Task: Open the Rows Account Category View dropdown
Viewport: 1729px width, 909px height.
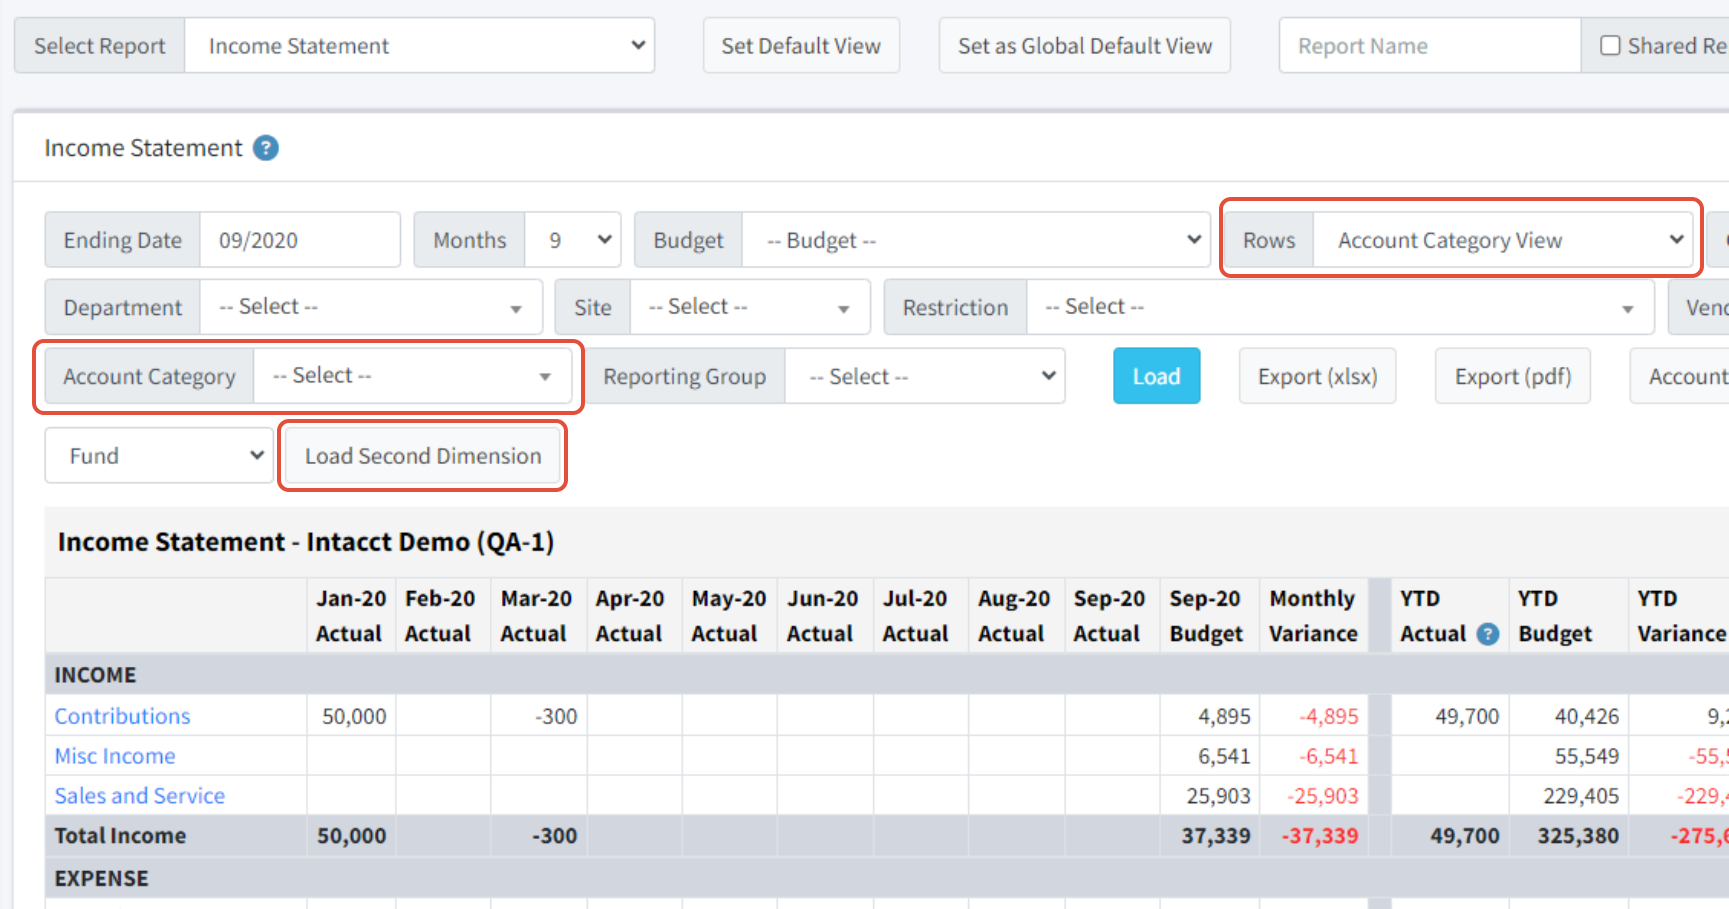Action: pos(1503,240)
